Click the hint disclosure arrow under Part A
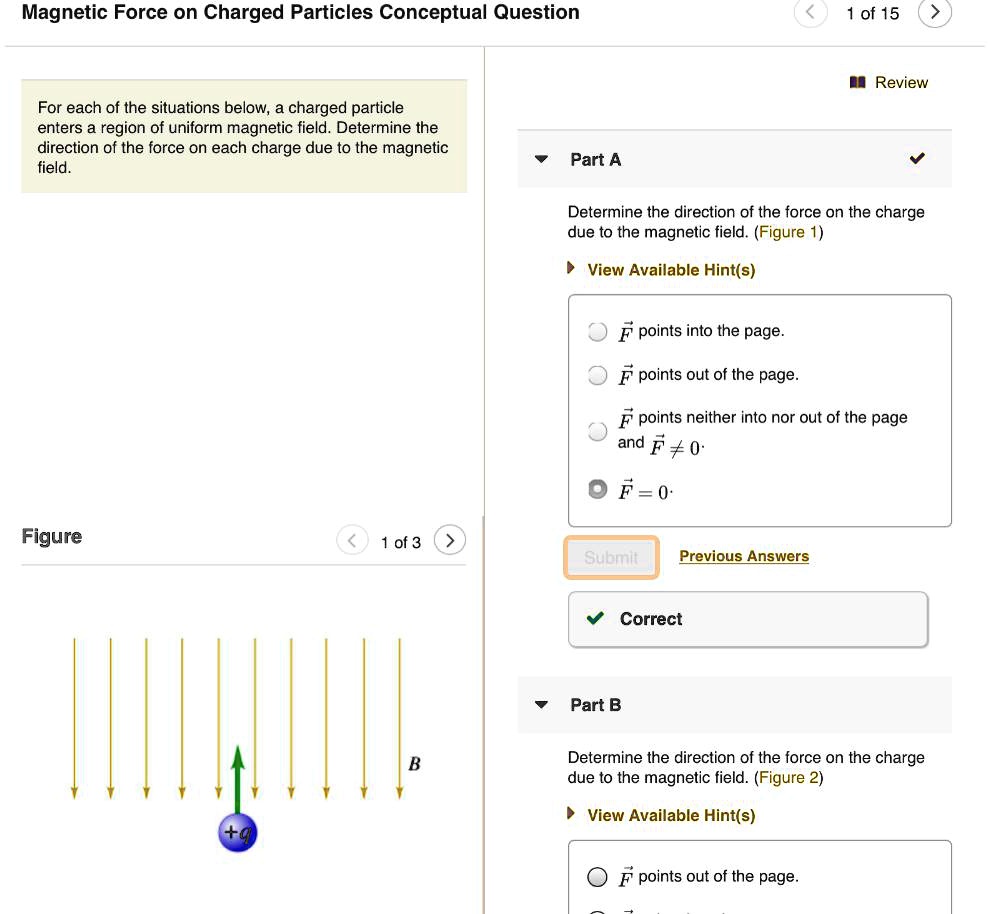The image size is (988, 914). pyautogui.click(x=571, y=269)
